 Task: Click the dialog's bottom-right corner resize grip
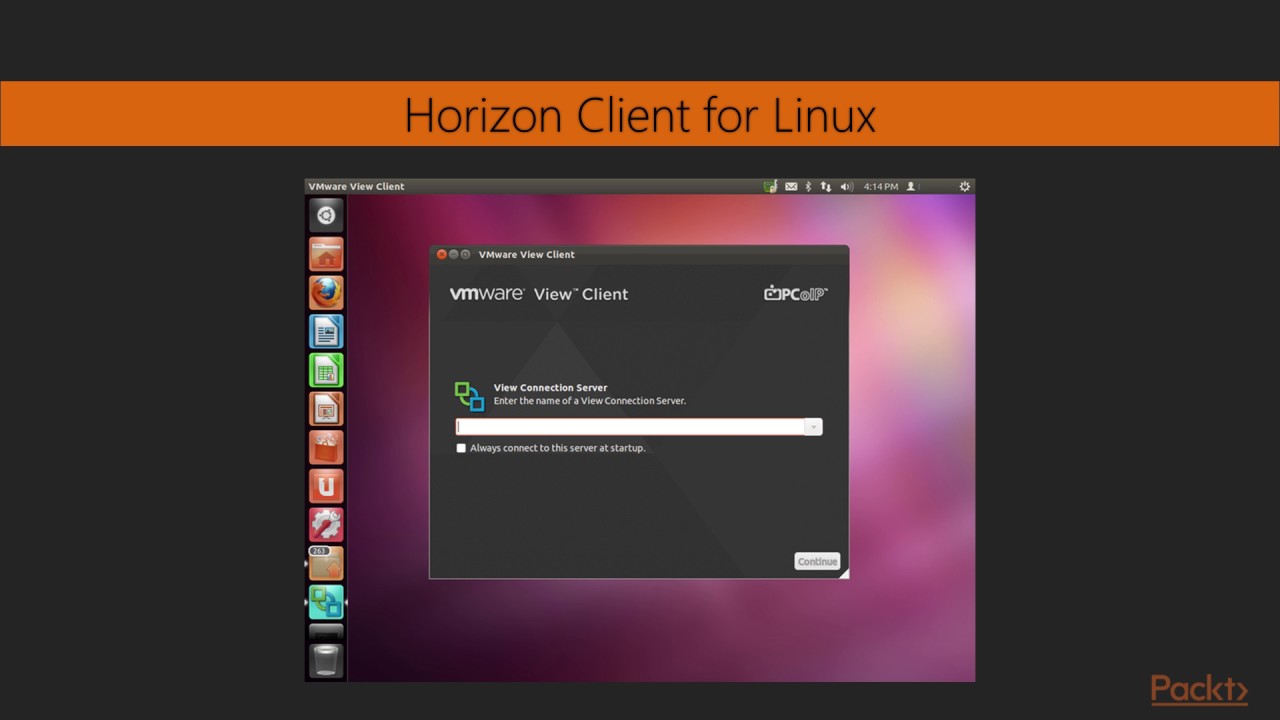[x=844, y=574]
